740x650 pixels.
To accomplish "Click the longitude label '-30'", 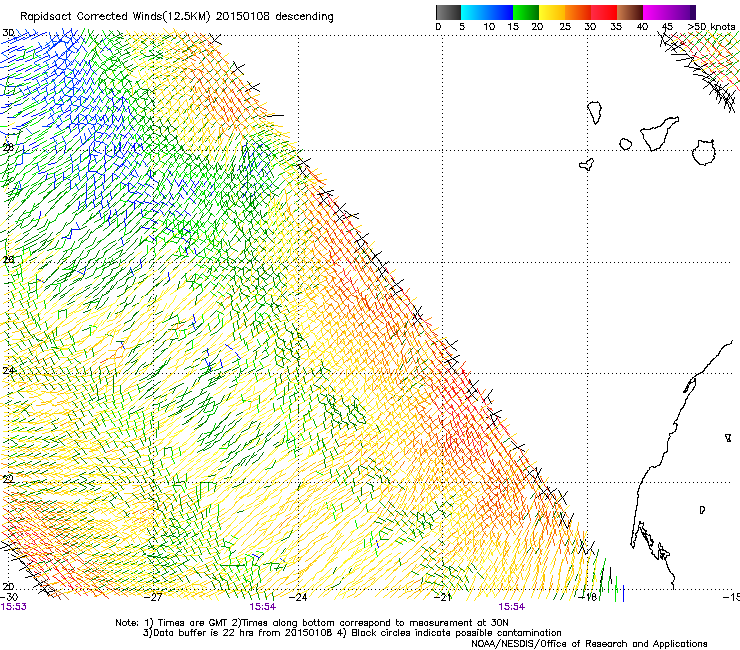I will (x=9, y=597).
